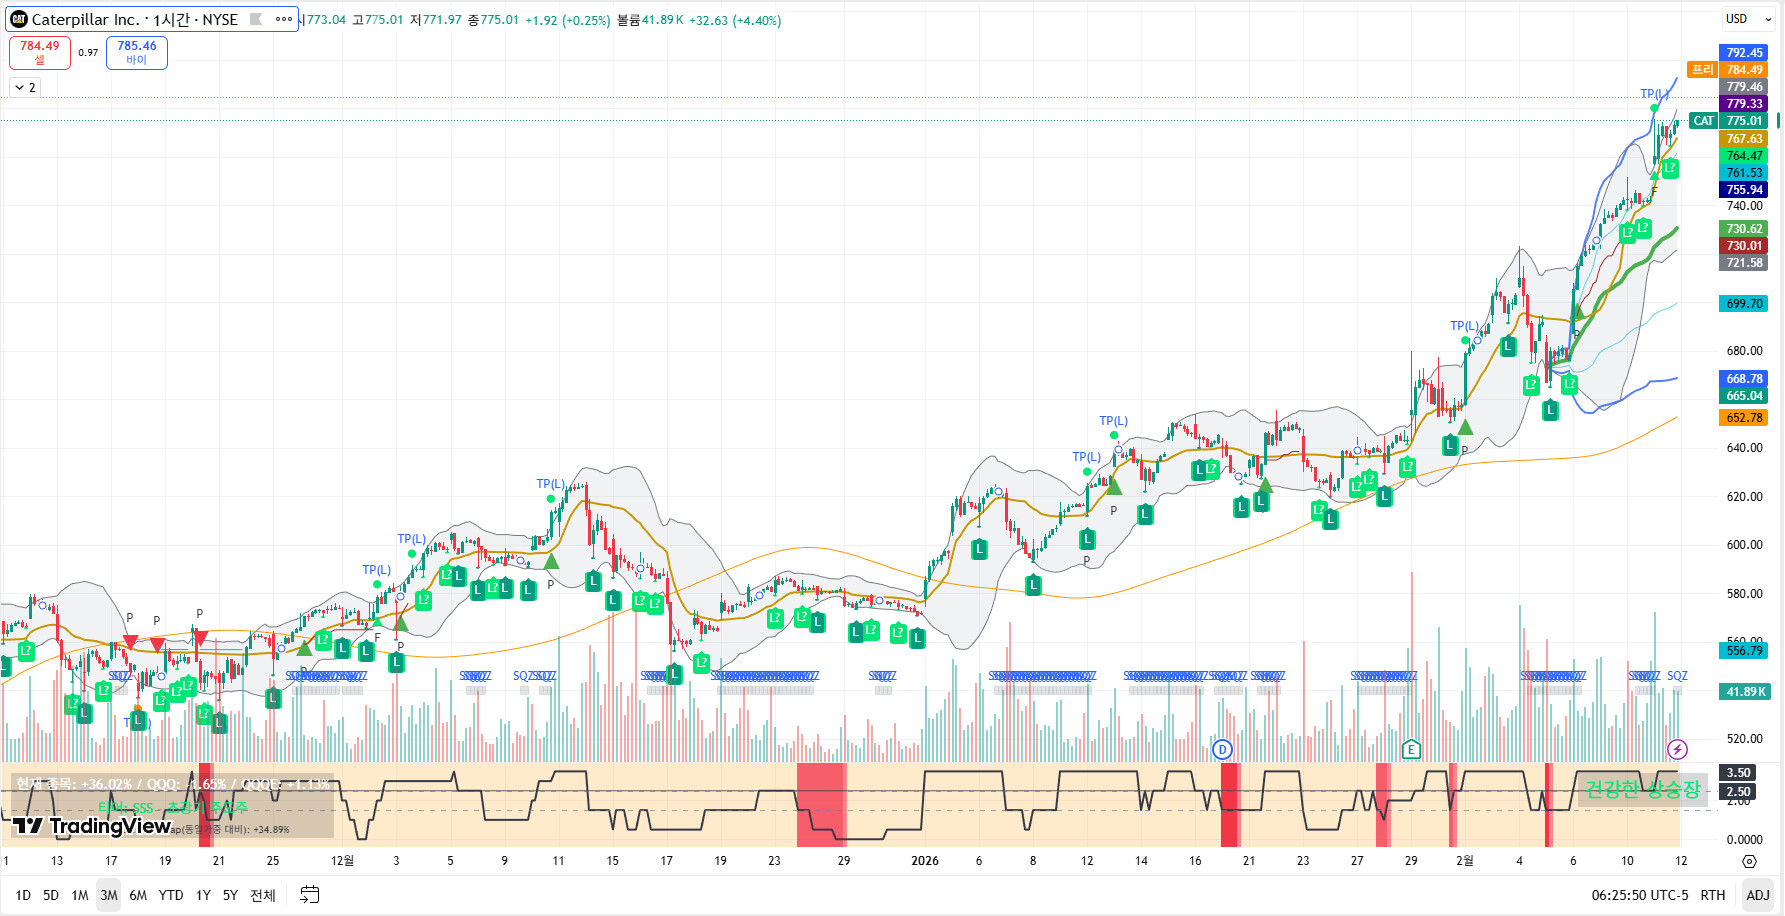The height and width of the screenshot is (916, 1785).
Task: Click the 2월 label on time axis
Action: tap(1464, 861)
